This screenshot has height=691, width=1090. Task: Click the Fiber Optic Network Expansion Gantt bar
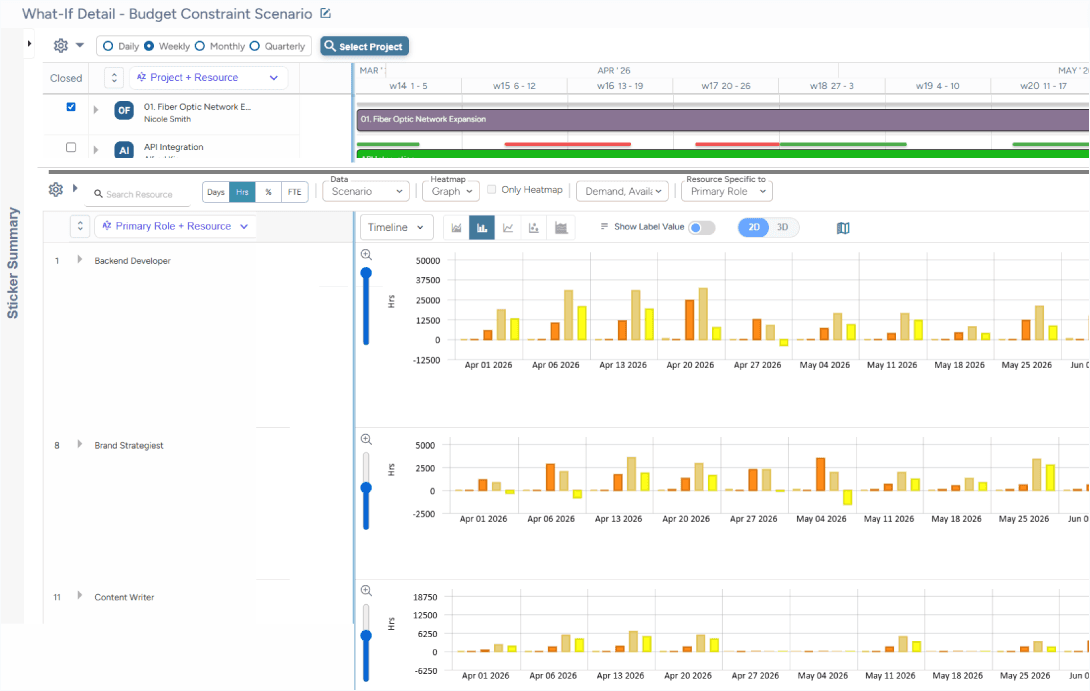[722, 120]
